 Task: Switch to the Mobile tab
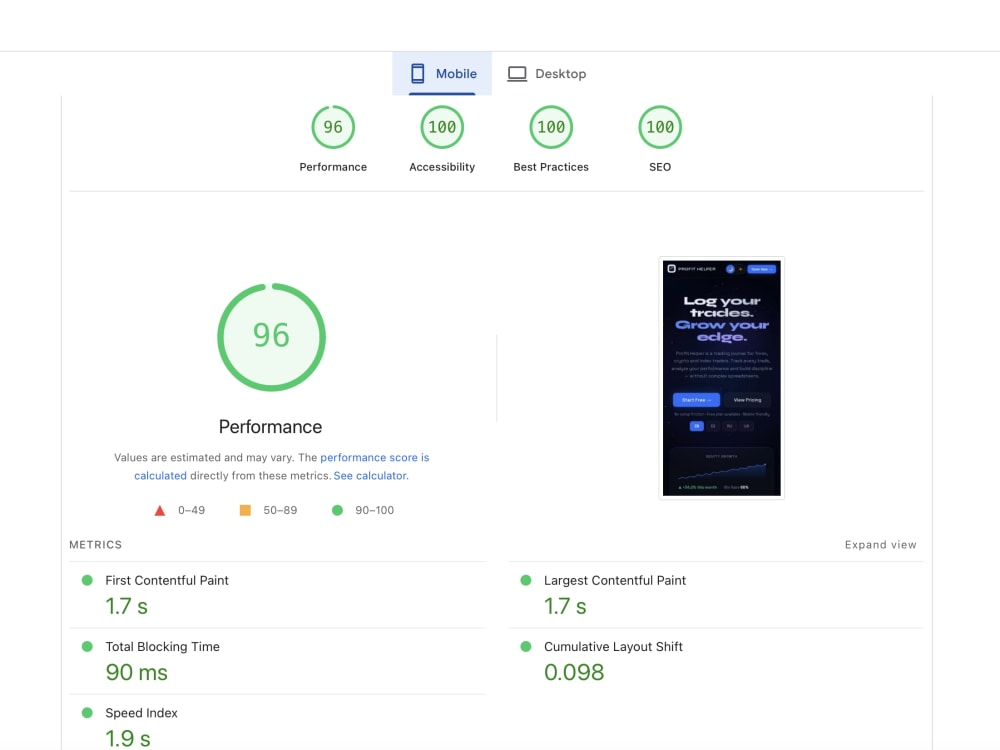coord(442,73)
